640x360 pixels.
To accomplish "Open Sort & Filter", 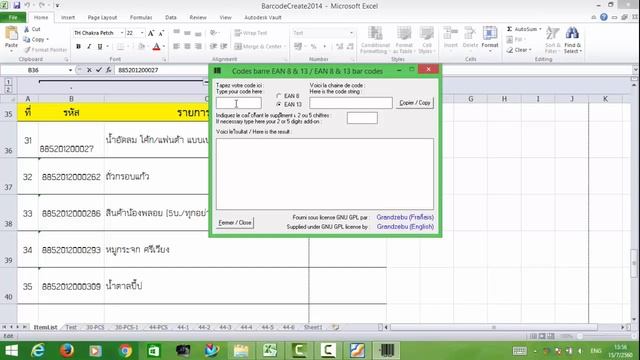I will [x=552, y=39].
